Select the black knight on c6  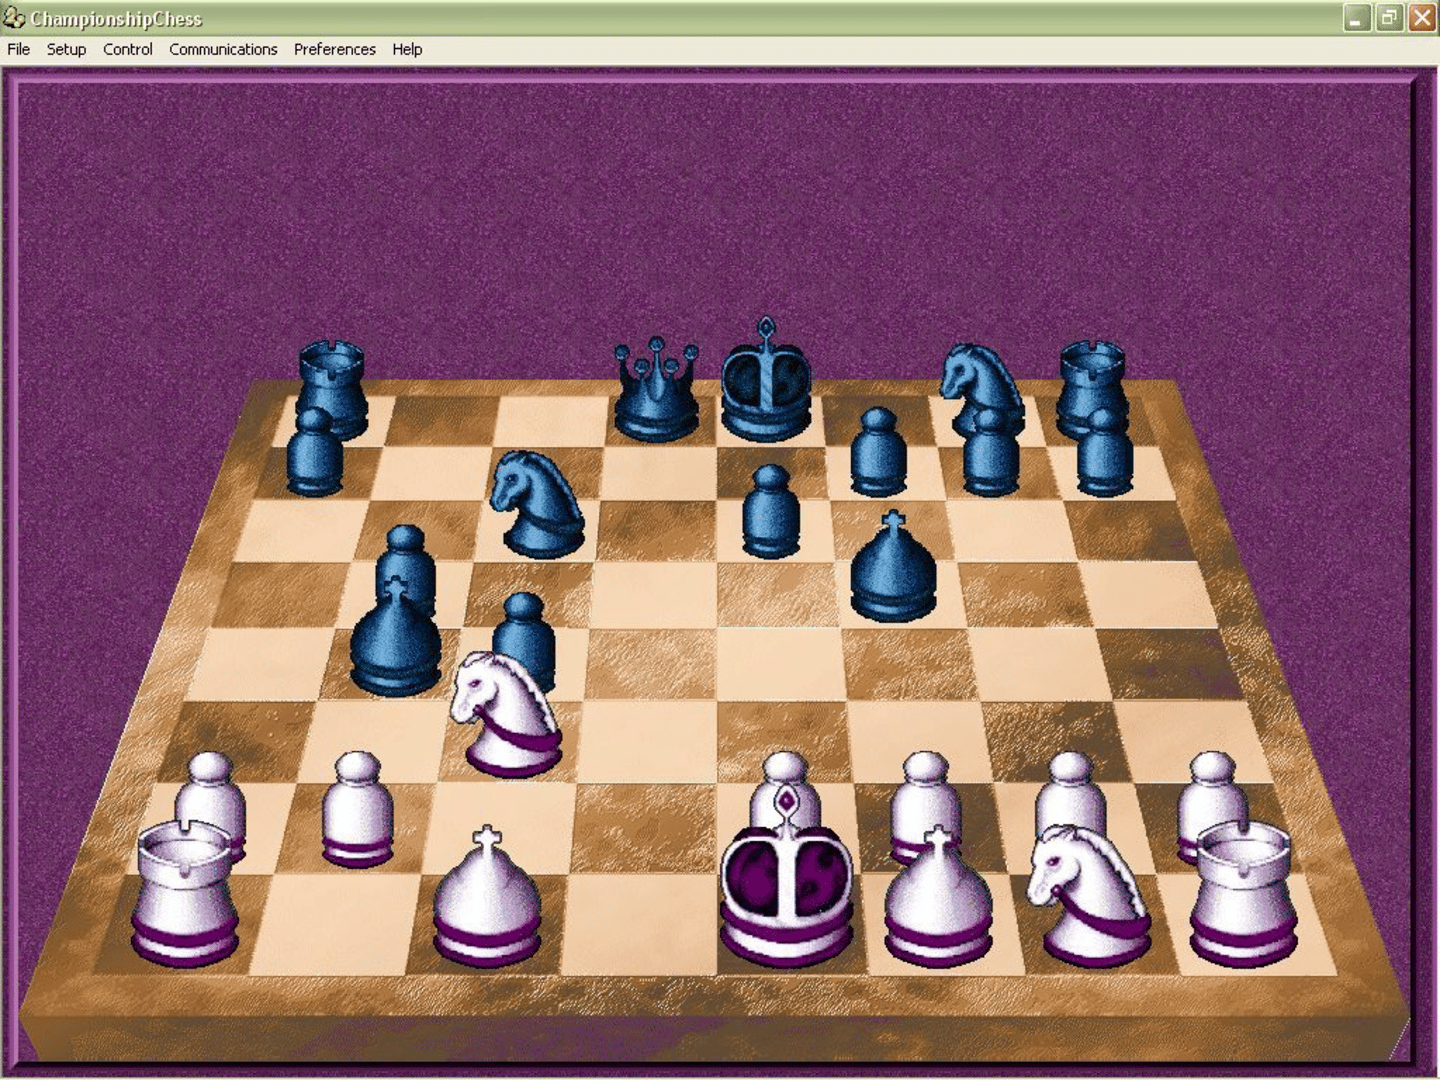click(538, 503)
